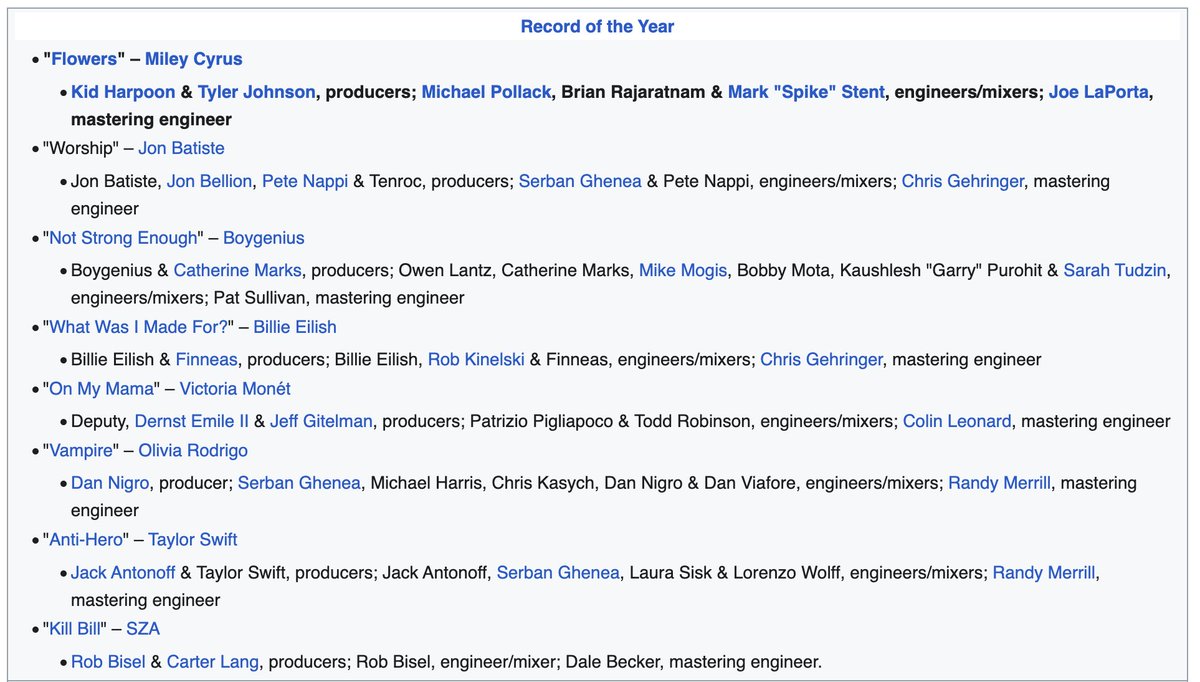Click the name Dale Becker
The image size is (1200, 682).
click(614, 661)
